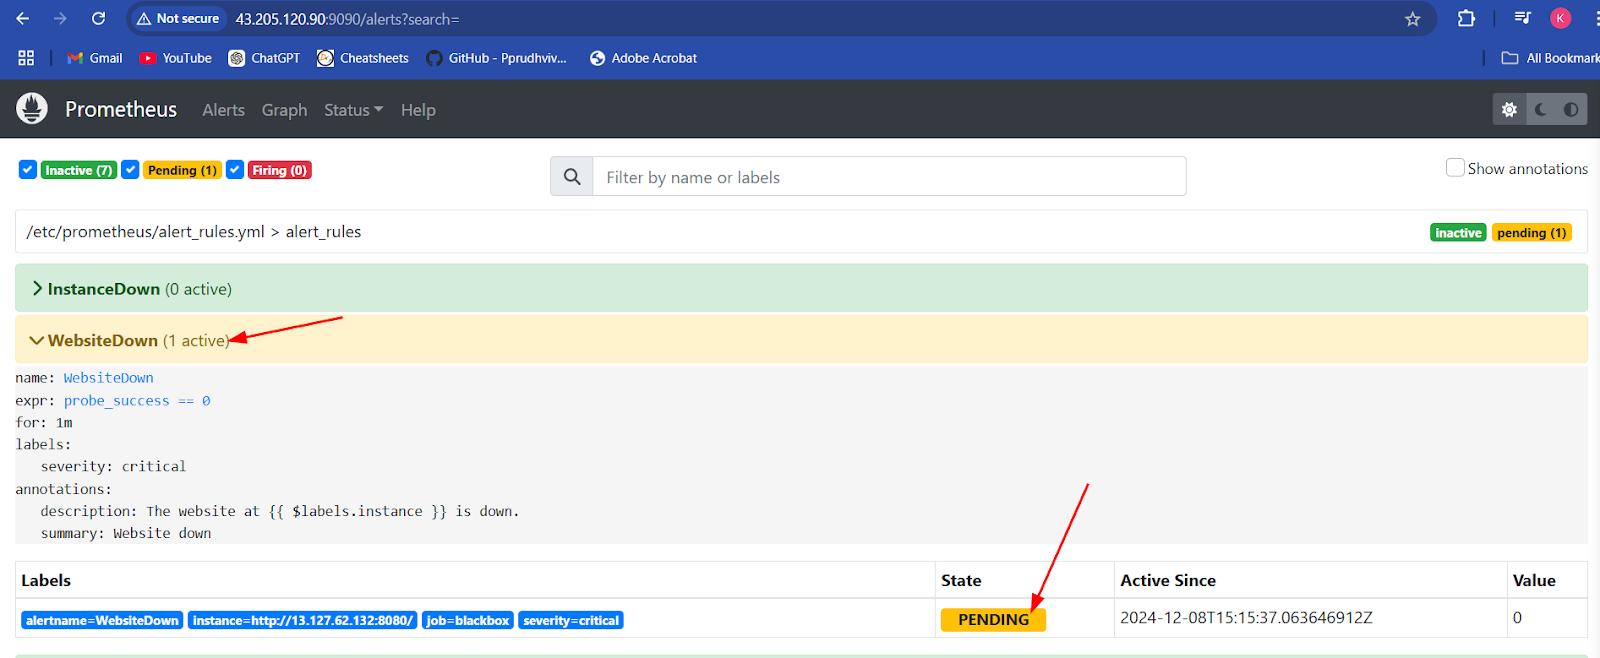
Task: Select the dark theme moon icon
Action: click(1541, 109)
